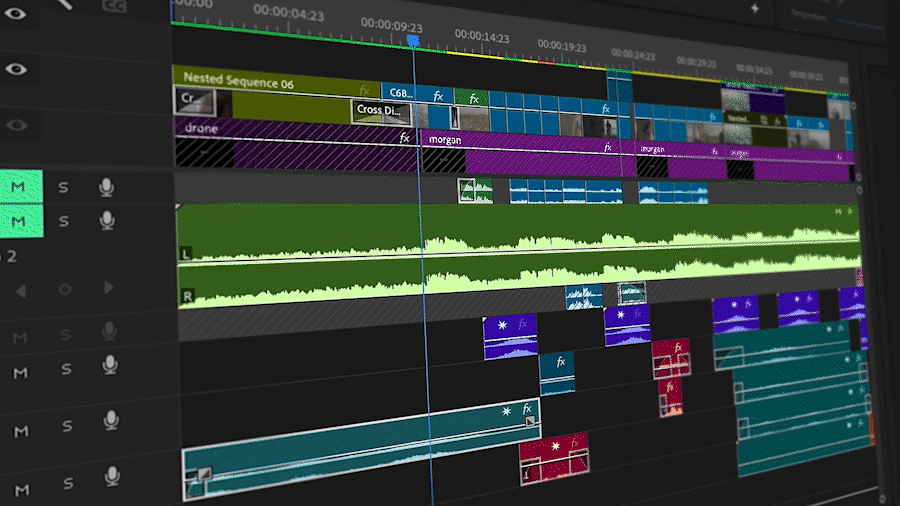The width and height of the screenshot is (900, 506).
Task: Click the add/remove keyframe diamond
Action: coord(65,290)
